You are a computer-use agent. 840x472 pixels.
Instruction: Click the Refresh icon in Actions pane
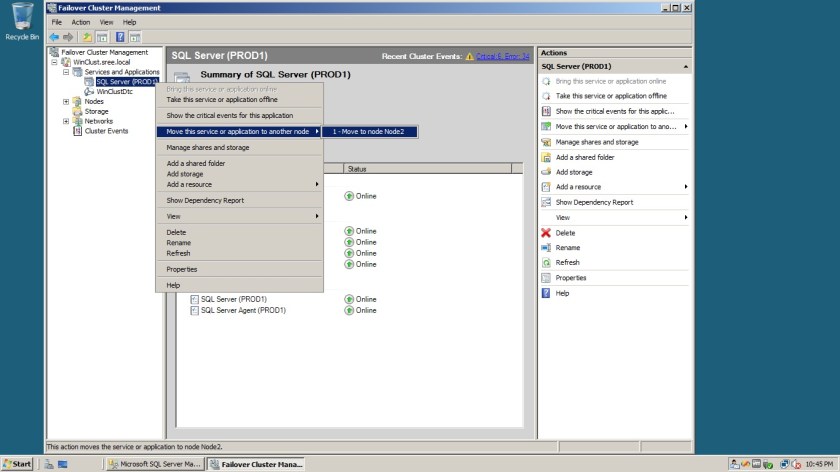546,263
